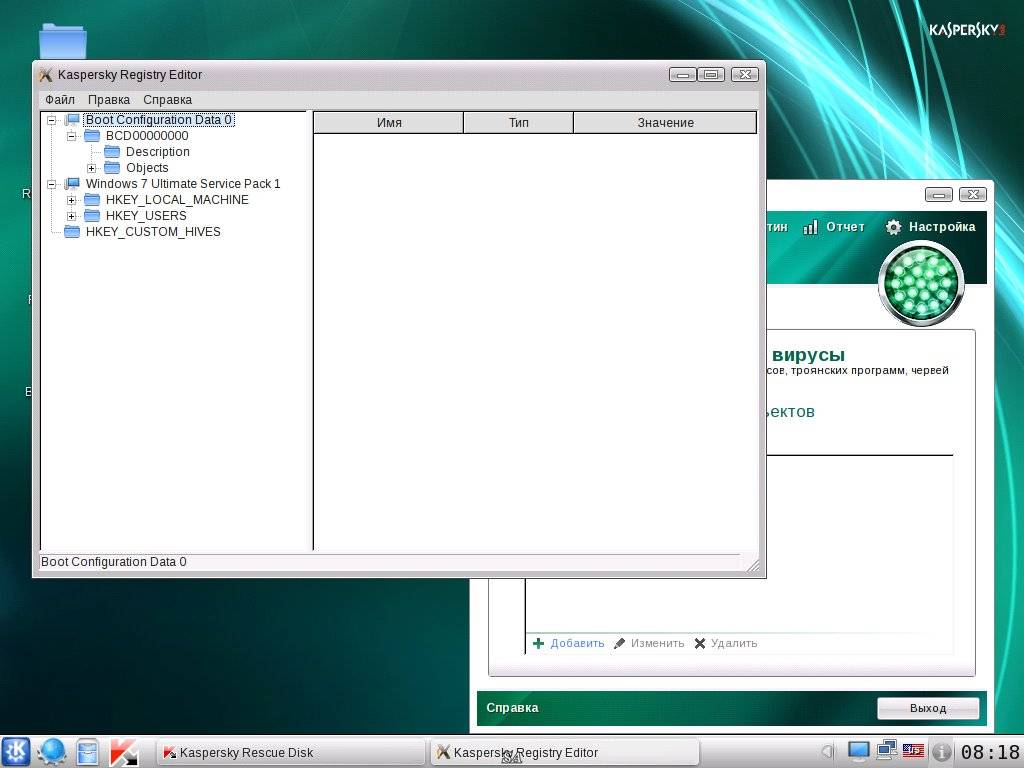Expand the Objects tree node
This screenshot has height=768, width=1024.
91,168
